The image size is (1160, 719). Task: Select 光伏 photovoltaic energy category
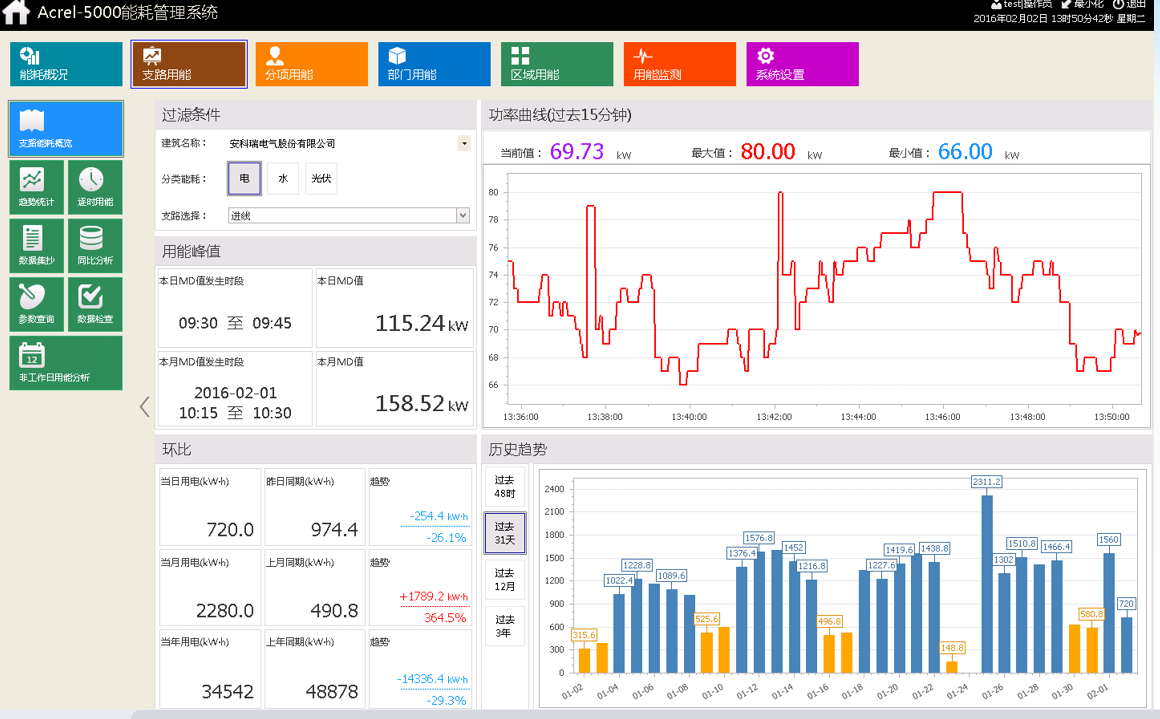click(x=321, y=178)
